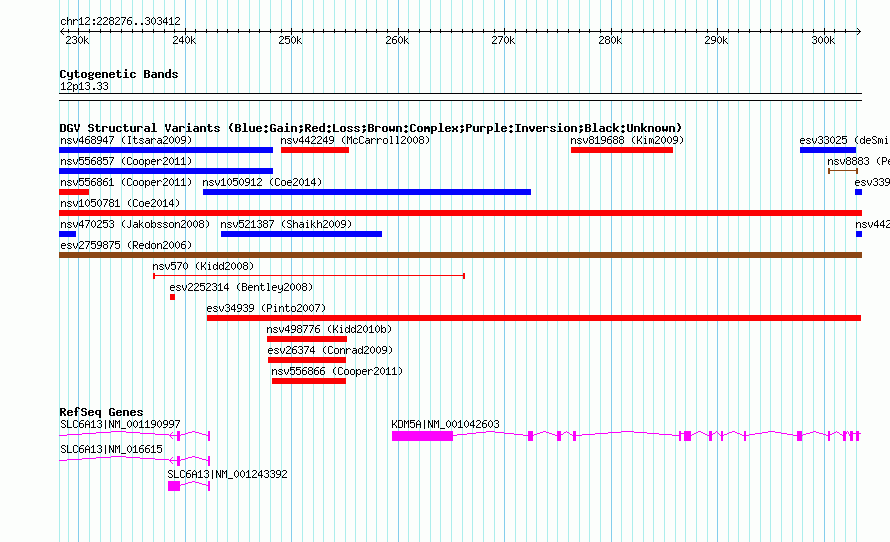Click the SLC6A13|NM_001243392 gene label
The image size is (890, 542).
click(x=227, y=474)
